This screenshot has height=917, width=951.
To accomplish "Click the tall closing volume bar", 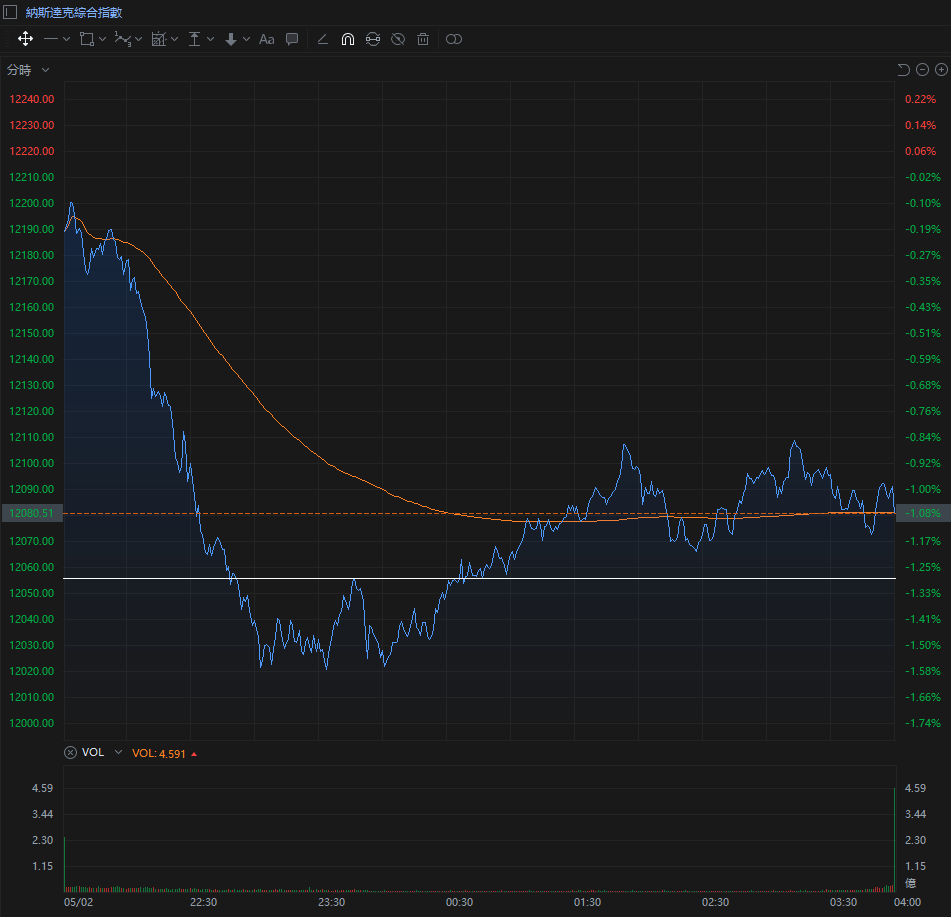I will tap(894, 840).
